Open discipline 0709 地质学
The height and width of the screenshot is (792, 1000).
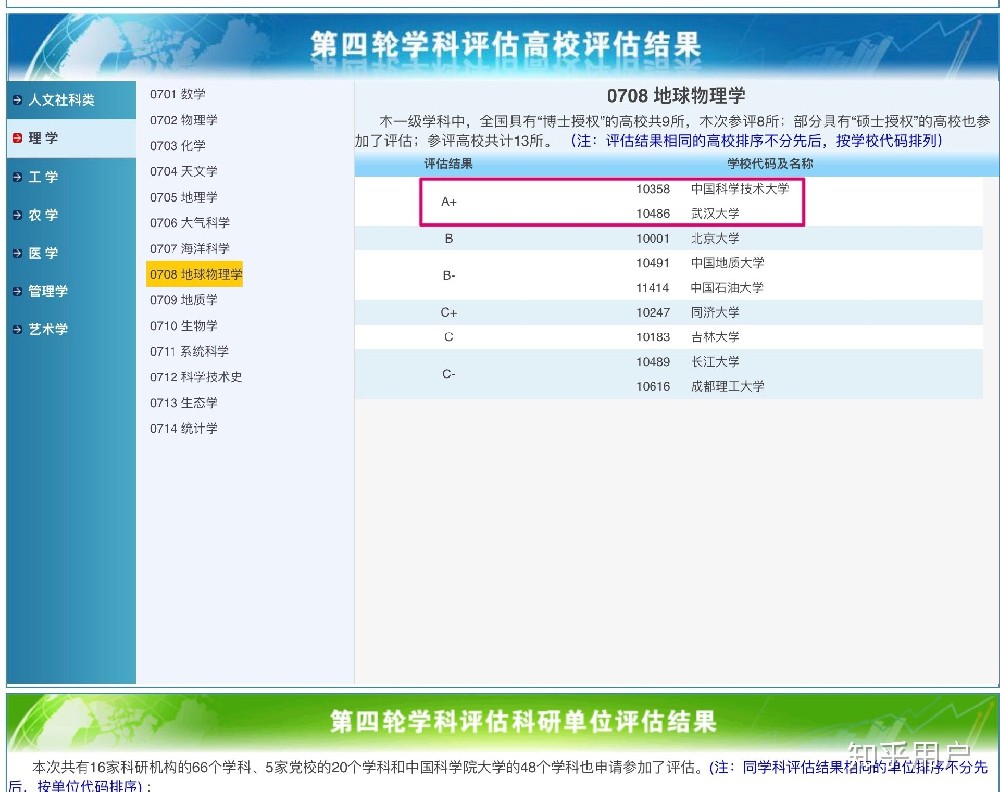tap(184, 300)
